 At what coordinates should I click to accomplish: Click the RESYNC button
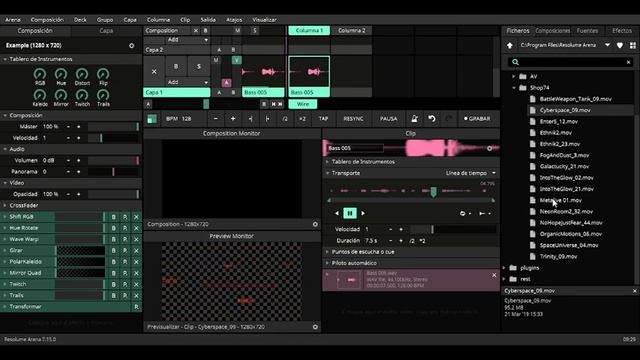pos(353,119)
